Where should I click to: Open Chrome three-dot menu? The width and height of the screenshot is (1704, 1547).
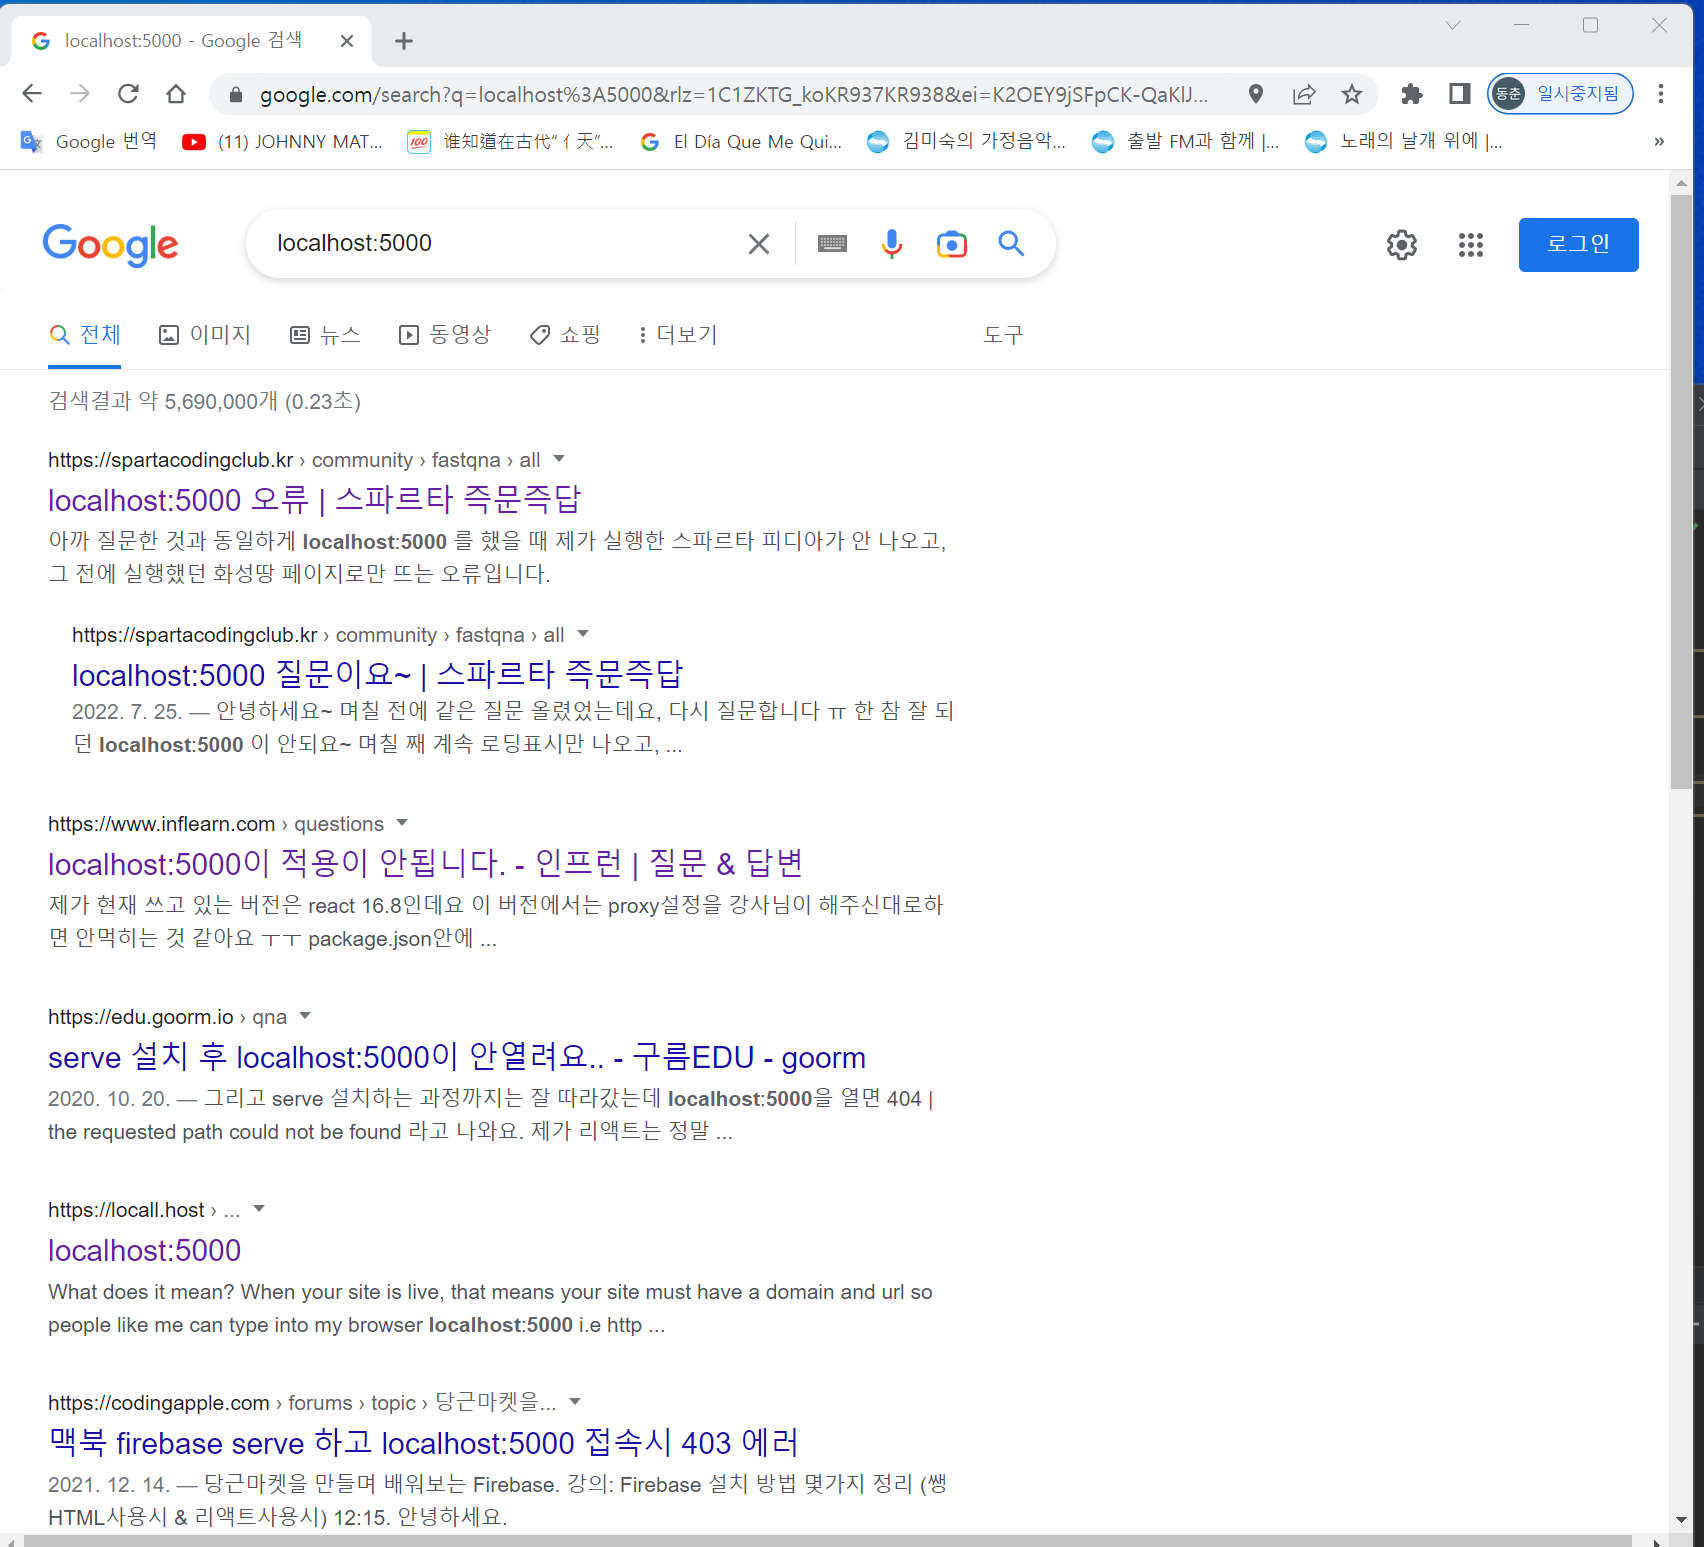tap(1661, 94)
